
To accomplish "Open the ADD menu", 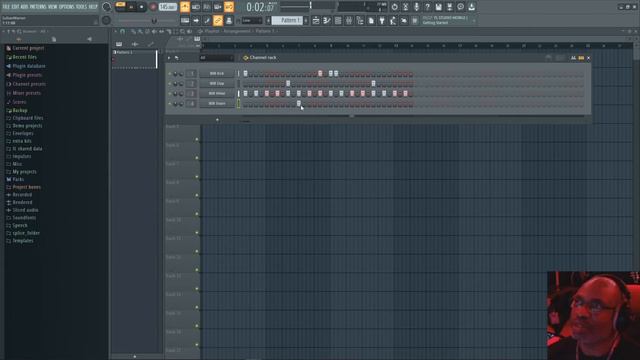I will pos(24,7).
